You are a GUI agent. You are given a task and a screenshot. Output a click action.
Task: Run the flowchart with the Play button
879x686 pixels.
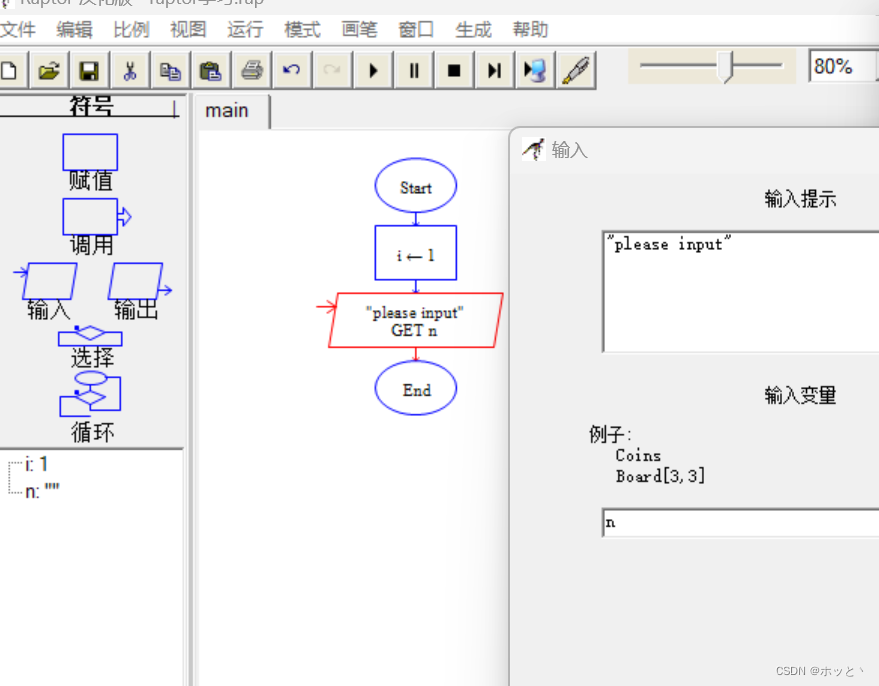coord(373,71)
